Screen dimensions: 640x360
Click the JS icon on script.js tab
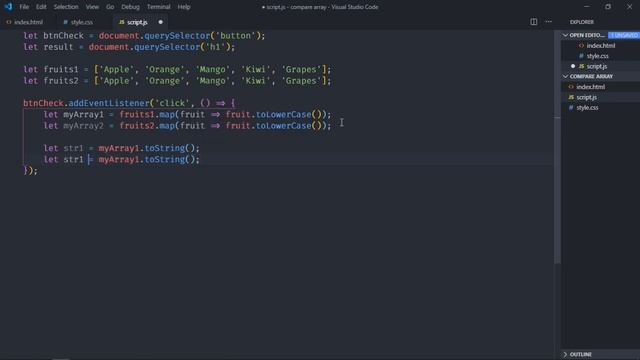(x=121, y=22)
